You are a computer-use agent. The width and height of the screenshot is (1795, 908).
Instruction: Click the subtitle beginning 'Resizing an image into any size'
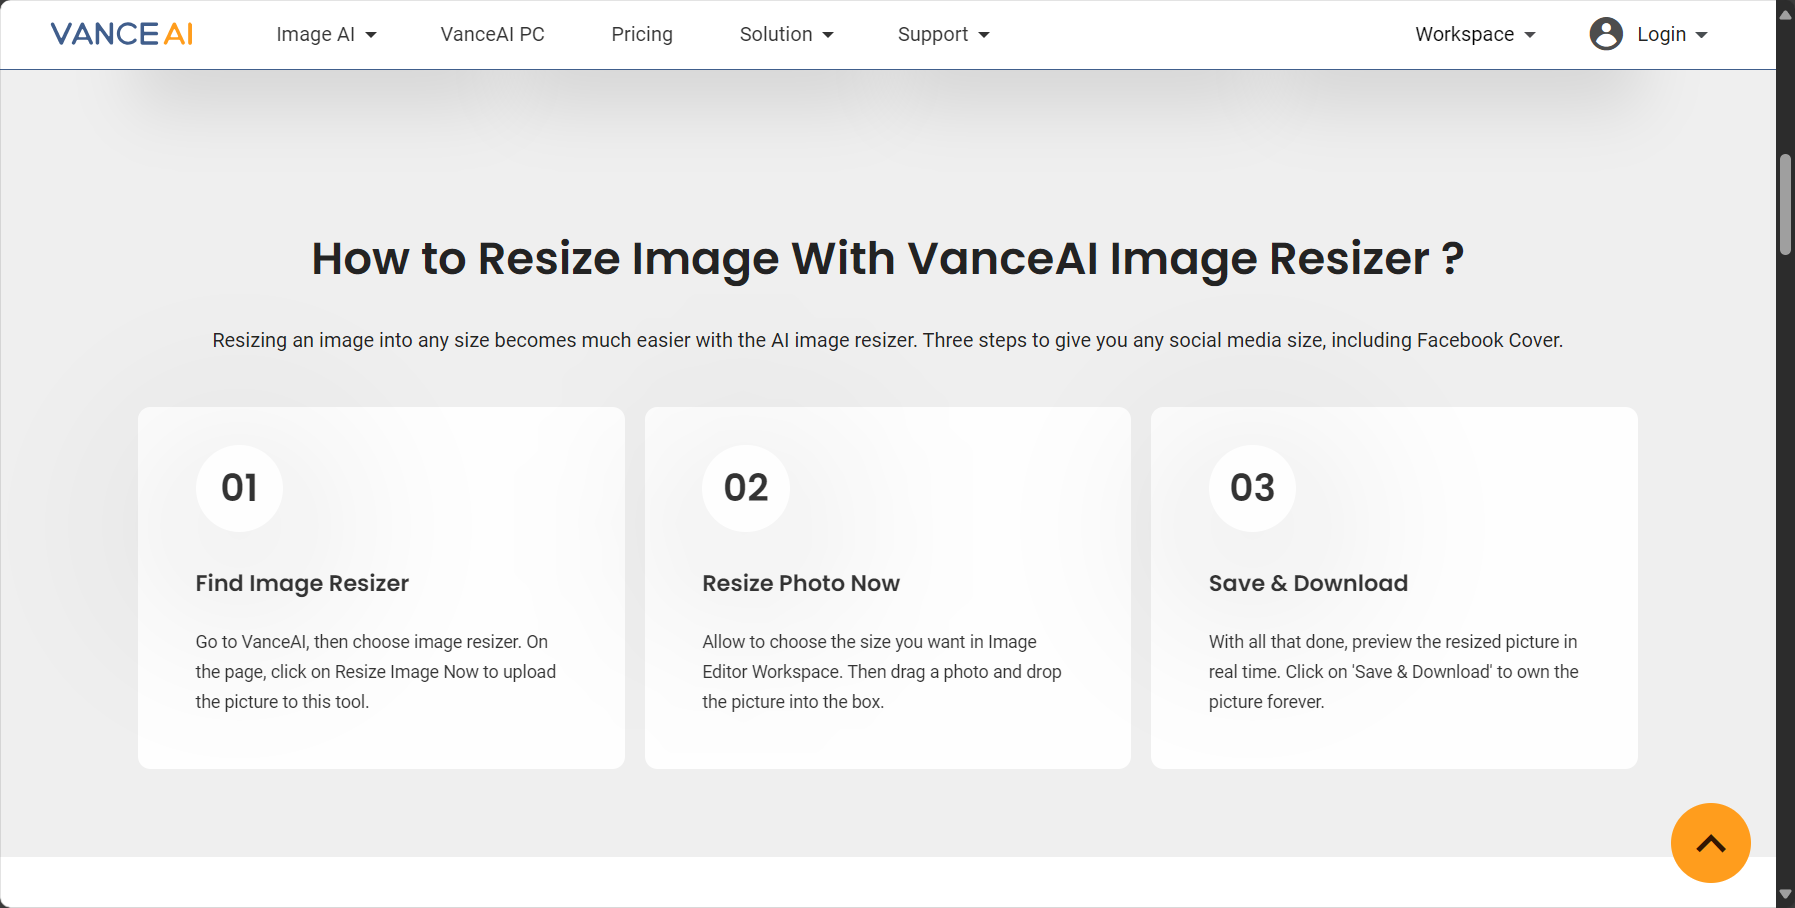click(x=888, y=340)
